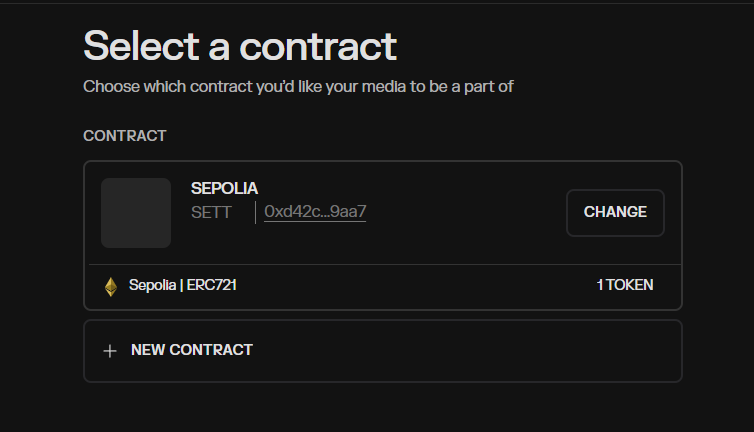Click the gray contract thumbnail placeholder
This screenshot has height=432, width=754.
[x=136, y=213]
